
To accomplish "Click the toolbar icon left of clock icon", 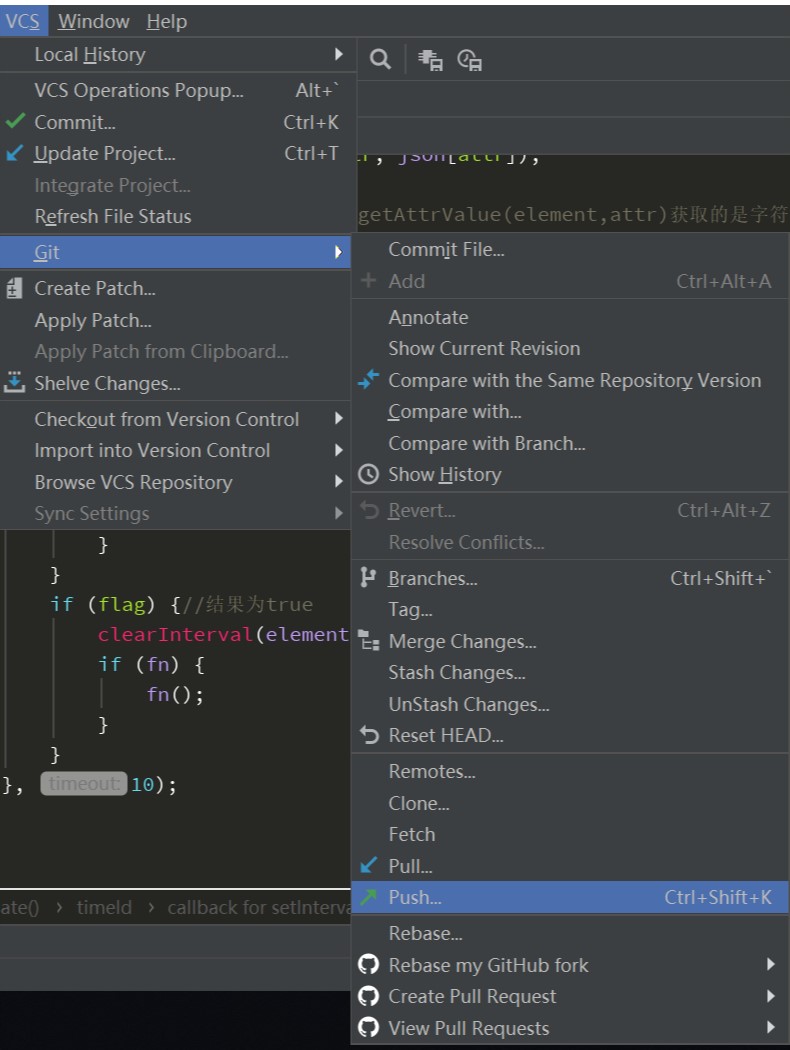I will [x=430, y=60].
